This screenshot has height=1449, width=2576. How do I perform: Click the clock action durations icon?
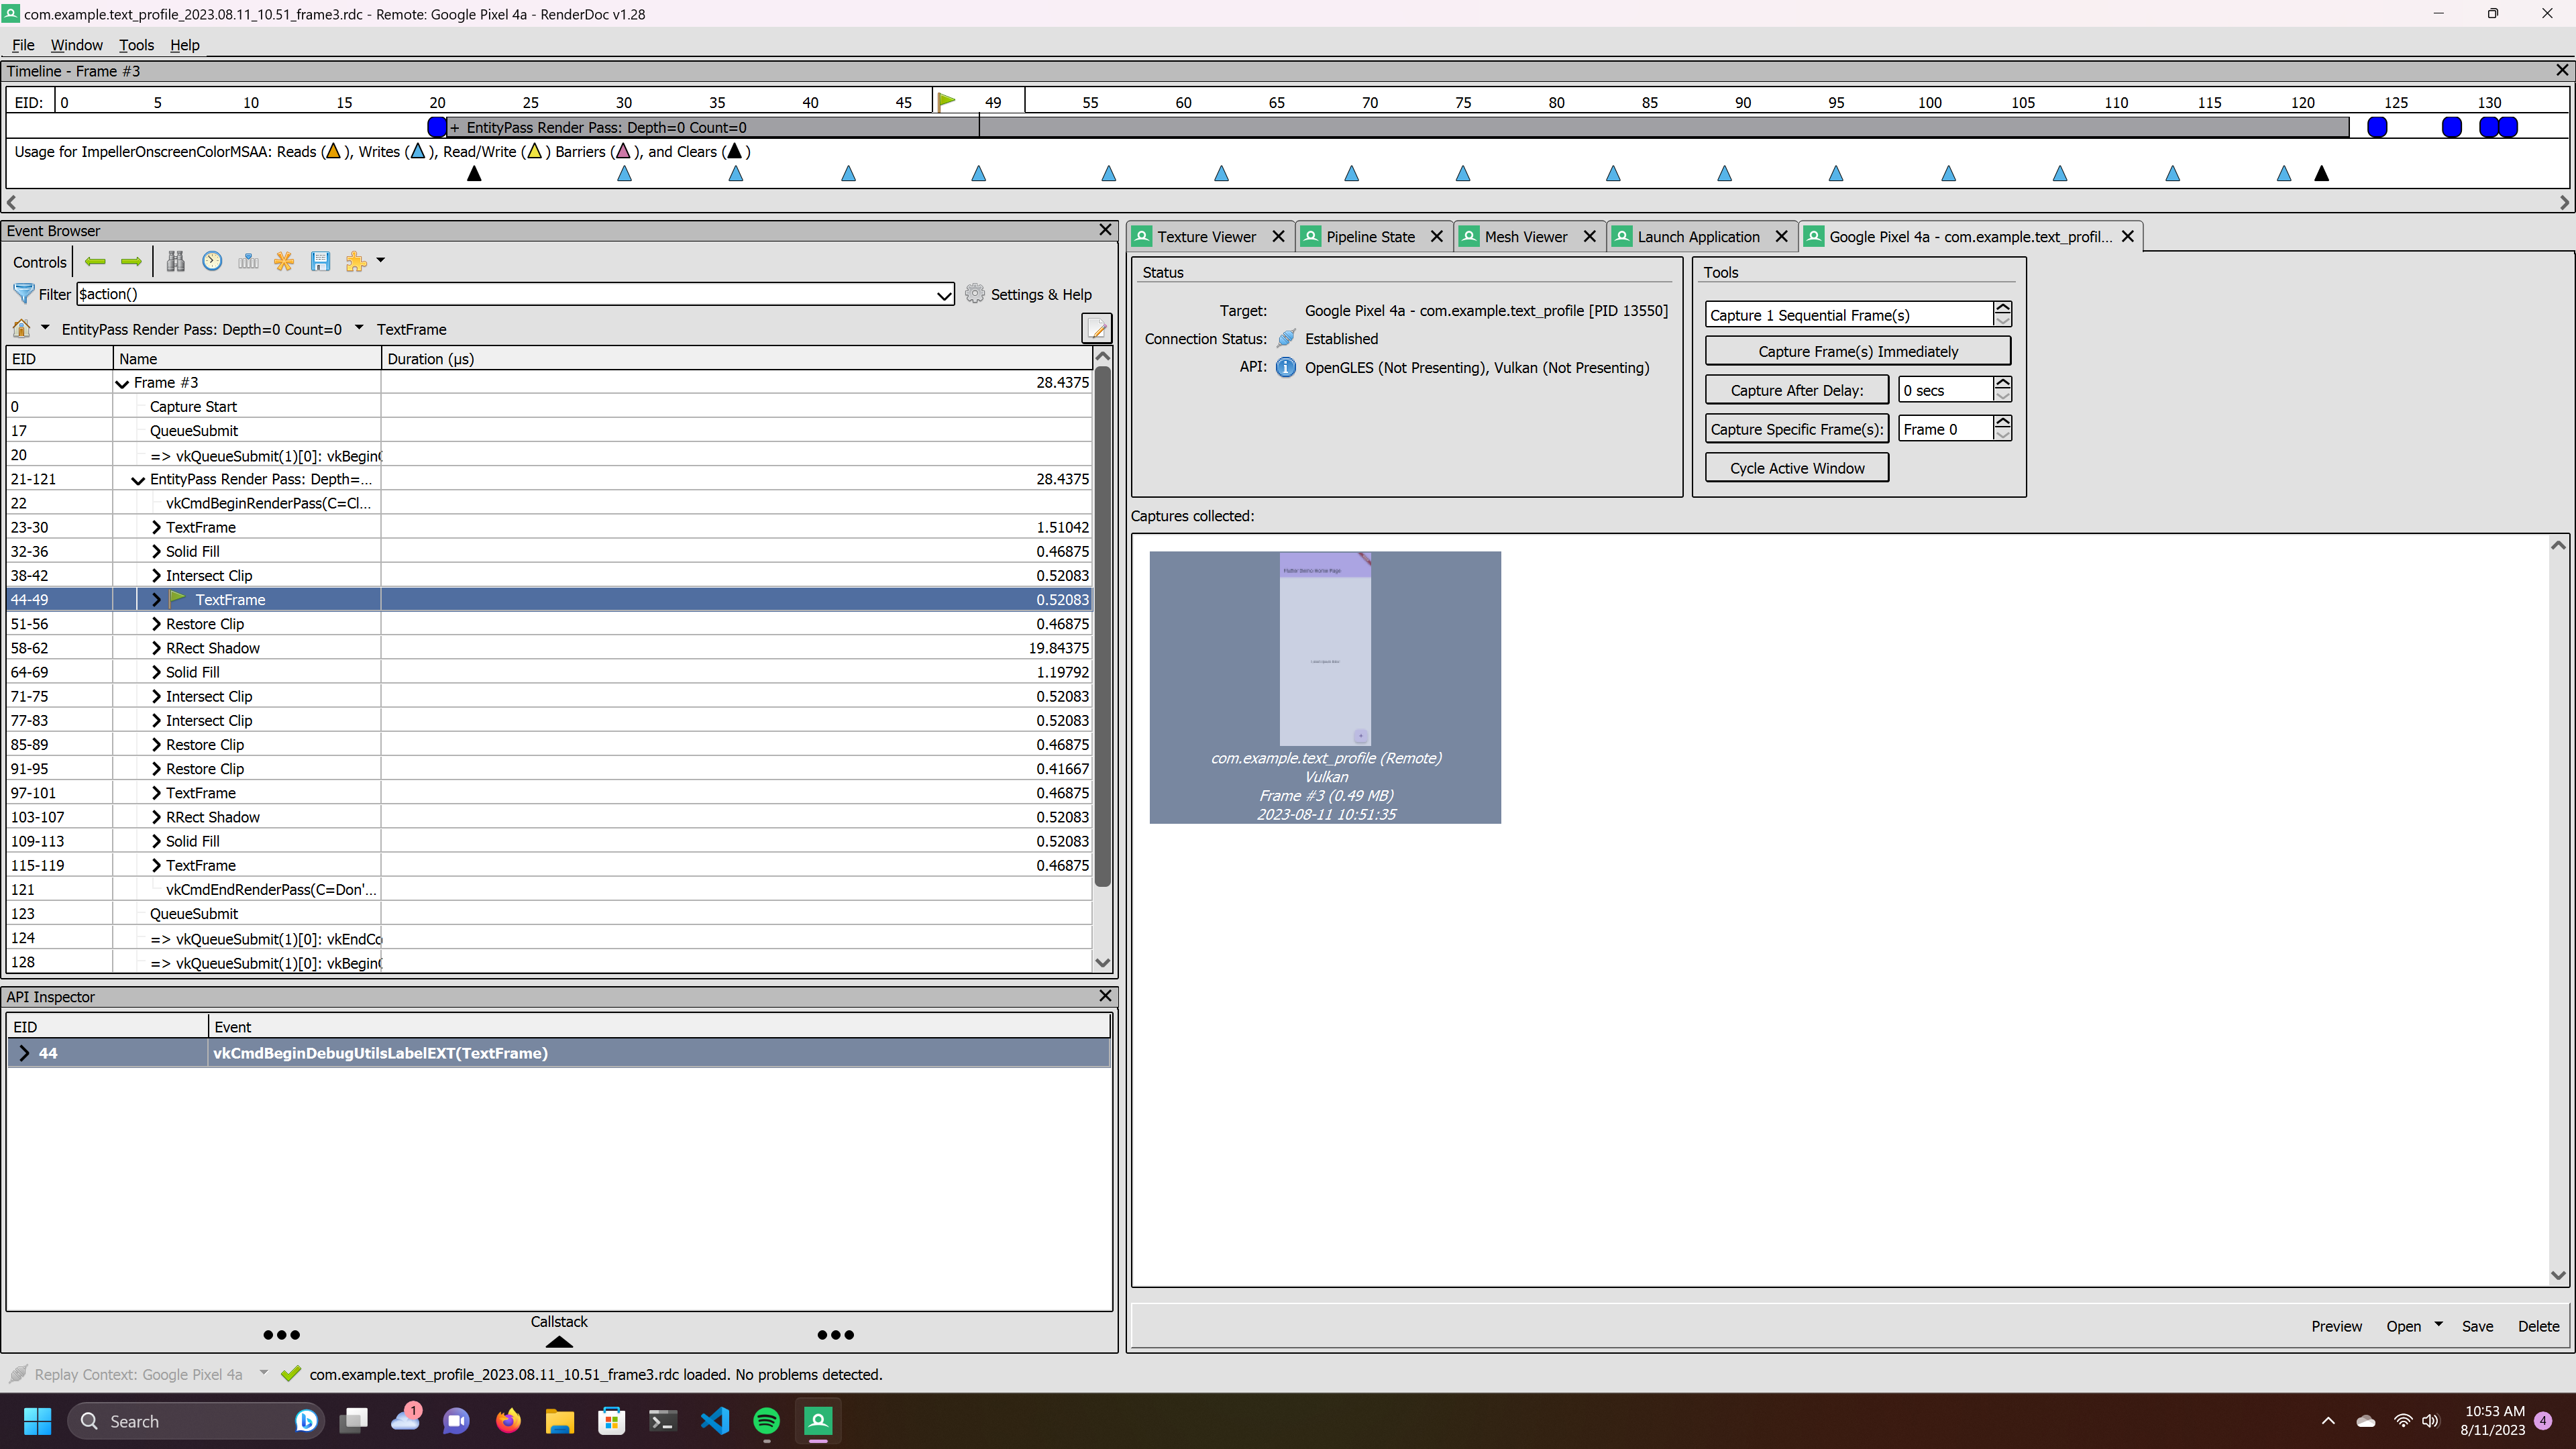pyautogui.click(x=212, y=262)
